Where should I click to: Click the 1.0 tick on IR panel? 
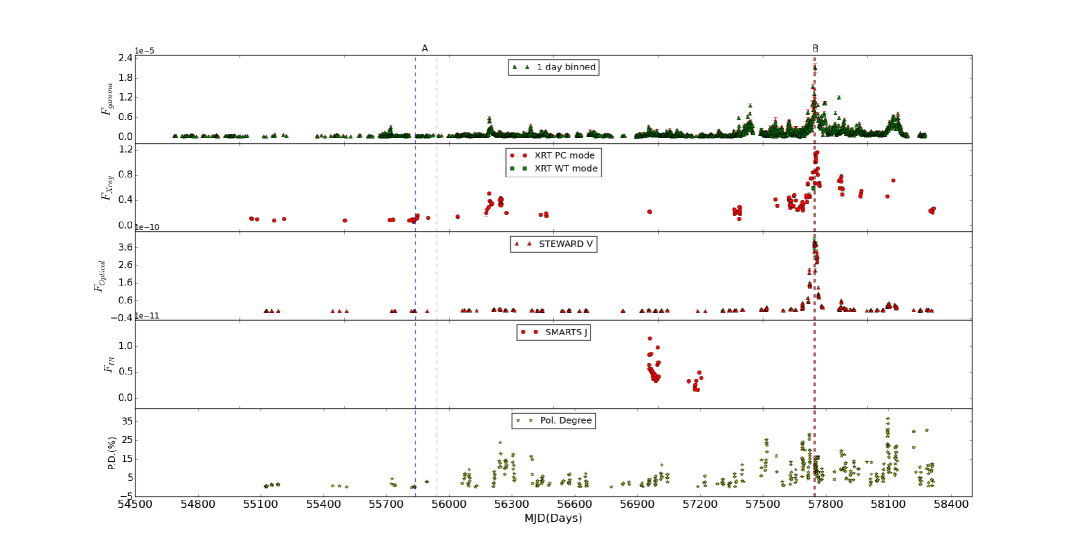125,346
